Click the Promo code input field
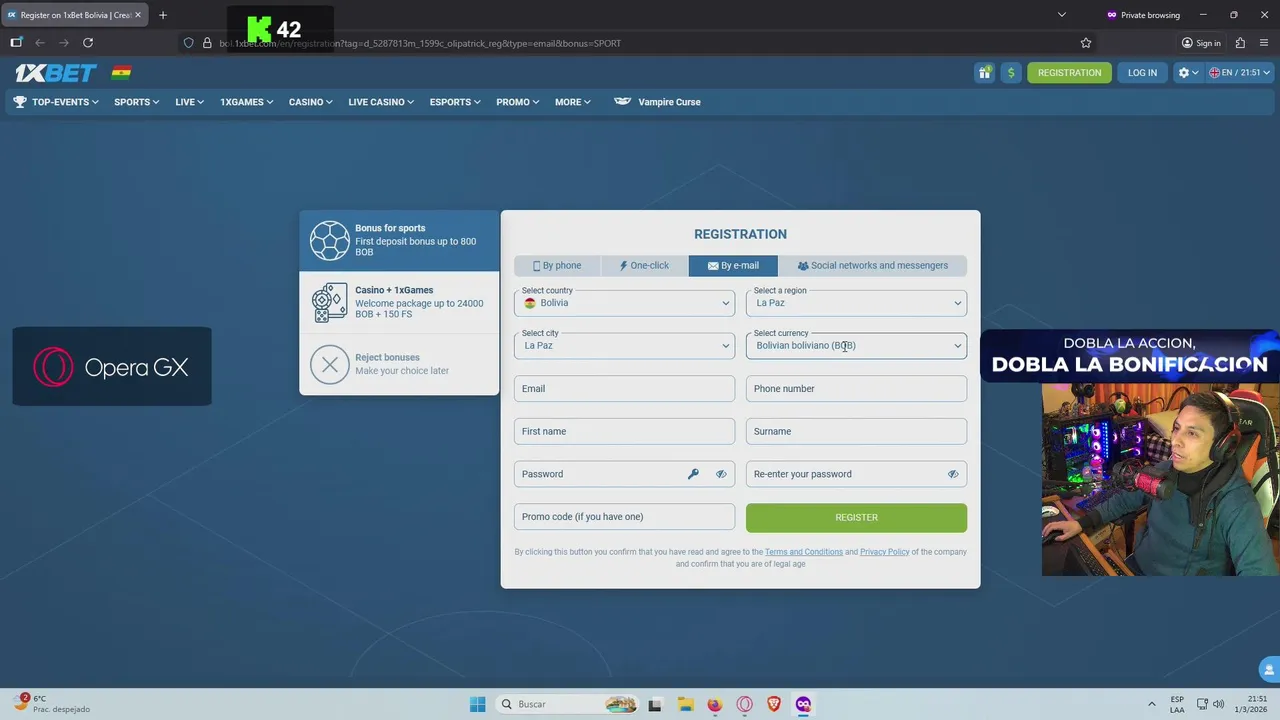Screen dimensions: 1280x720 [624, 517]
